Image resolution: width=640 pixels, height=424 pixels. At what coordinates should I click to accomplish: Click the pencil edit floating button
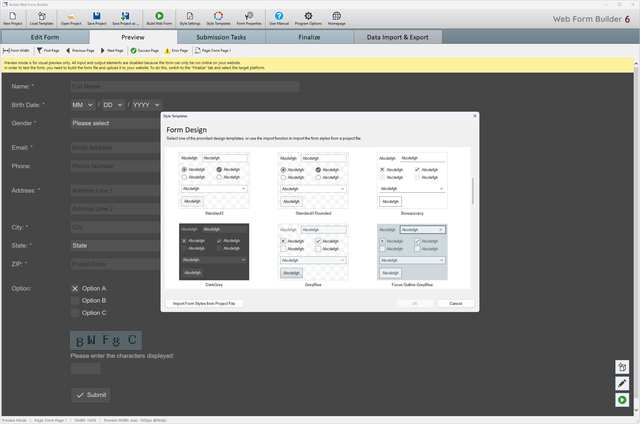(622, 383)
